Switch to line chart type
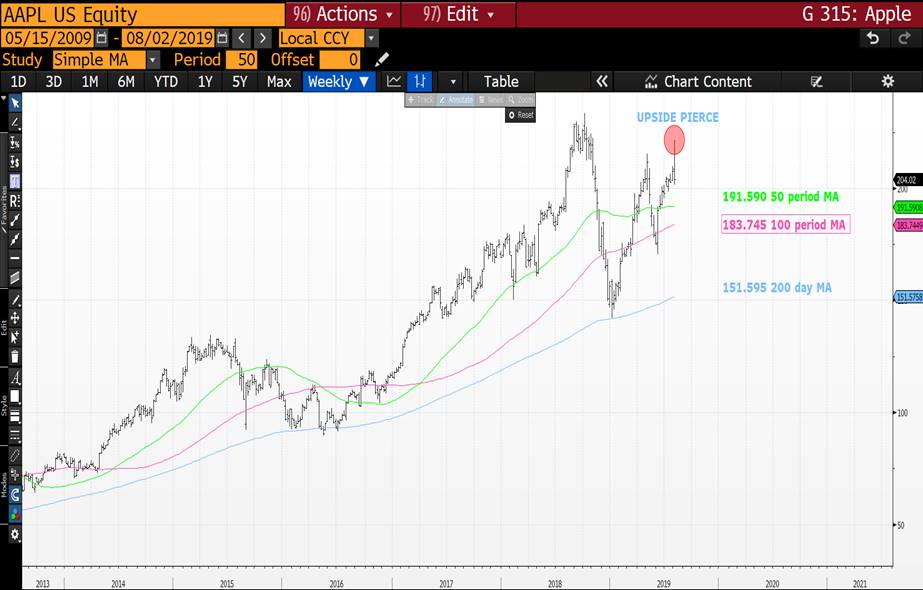 [394, 81]
